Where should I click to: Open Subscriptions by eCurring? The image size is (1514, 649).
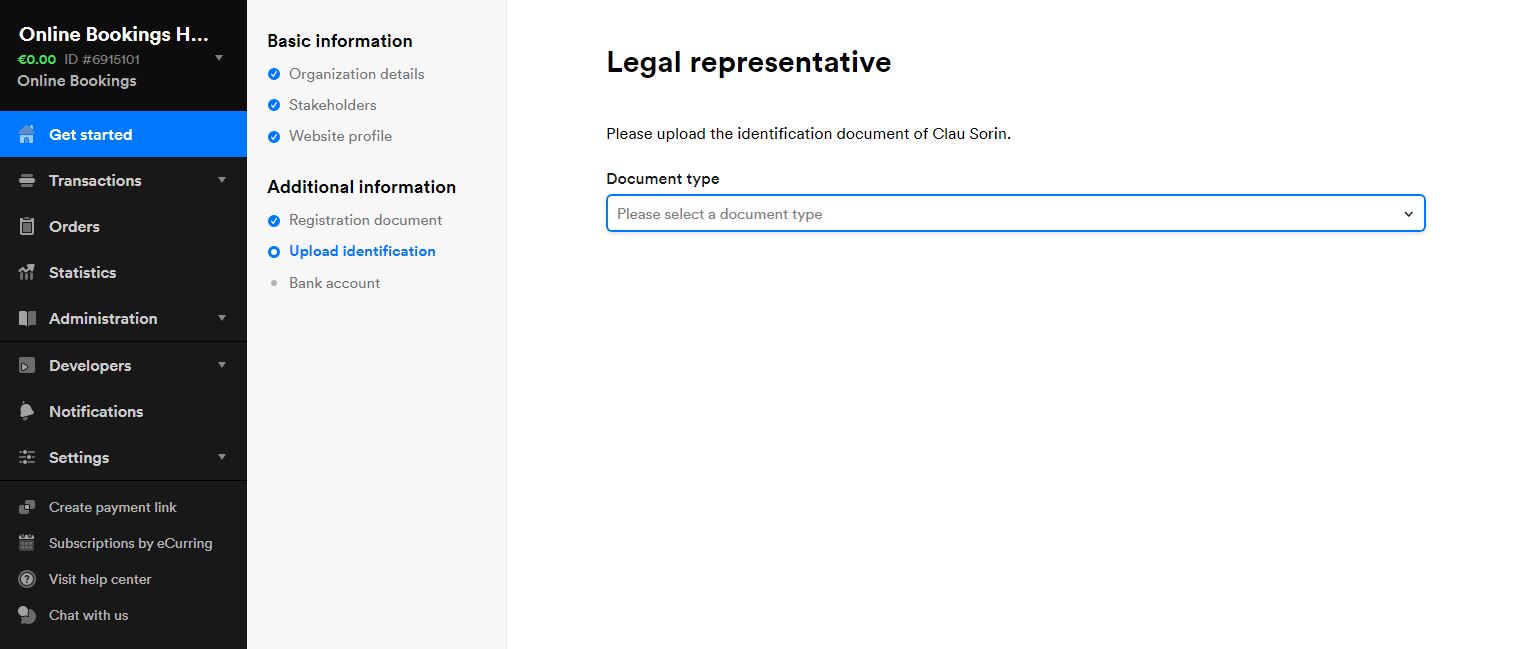pos(130,543)
